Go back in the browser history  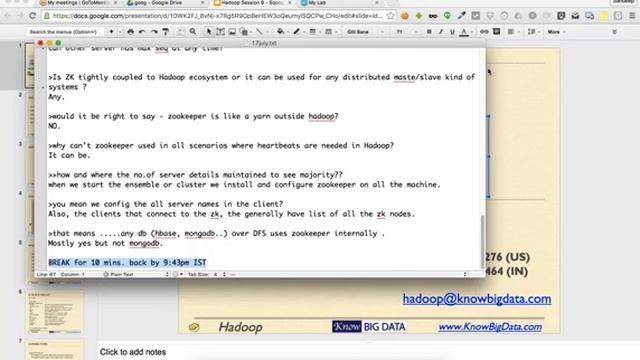(8, 16)
